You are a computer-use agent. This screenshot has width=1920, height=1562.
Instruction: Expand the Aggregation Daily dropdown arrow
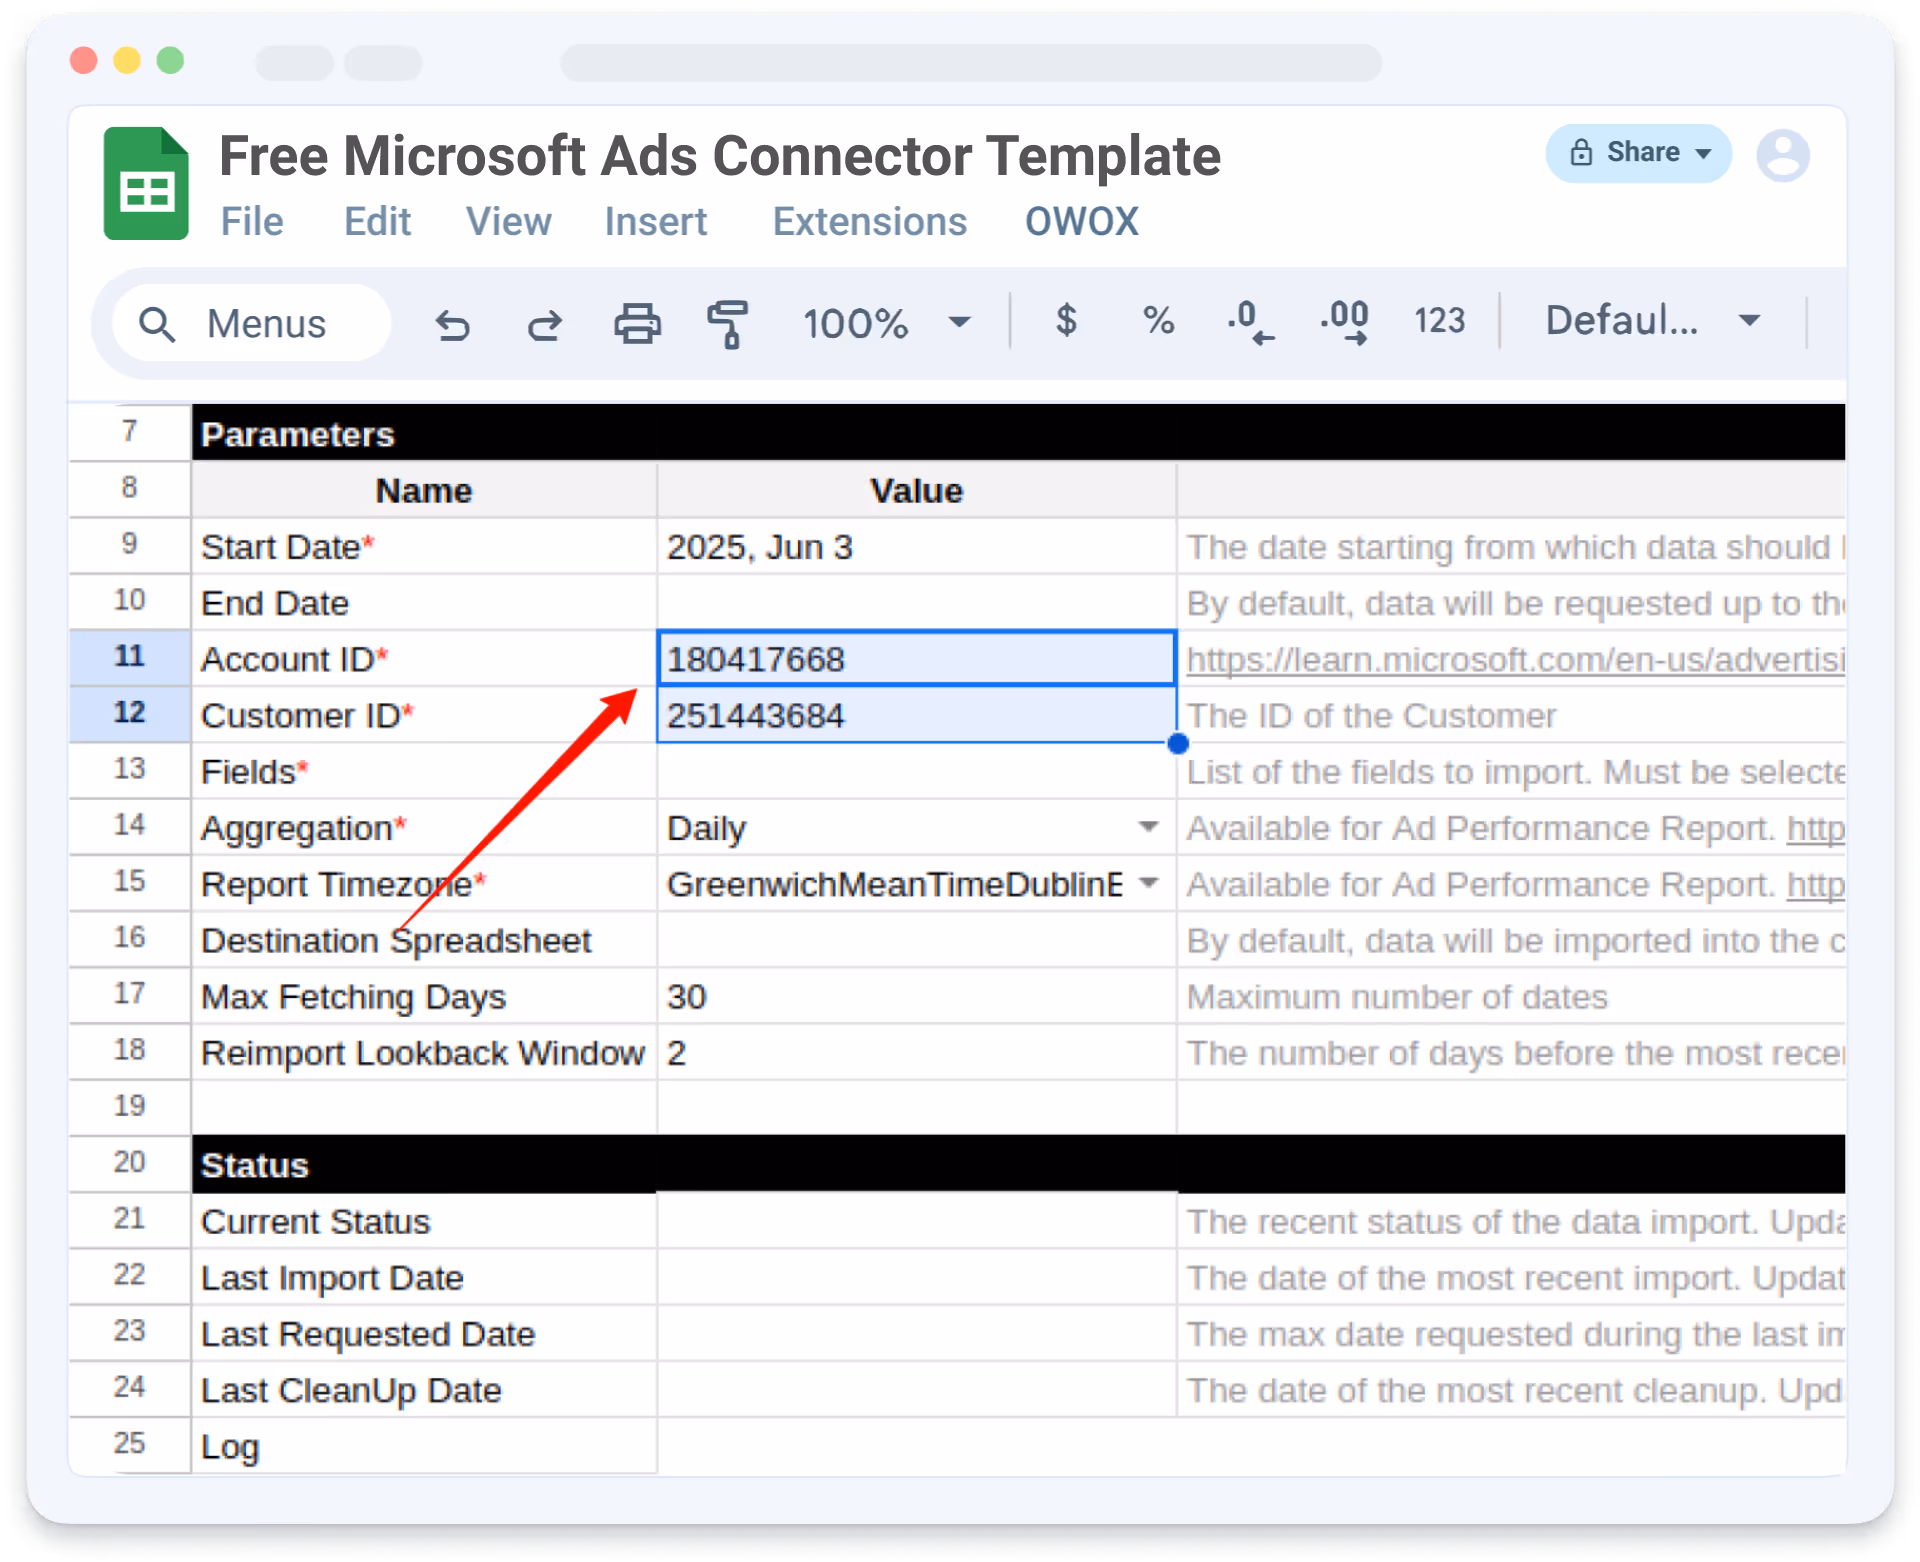(x=1148, y=827)
